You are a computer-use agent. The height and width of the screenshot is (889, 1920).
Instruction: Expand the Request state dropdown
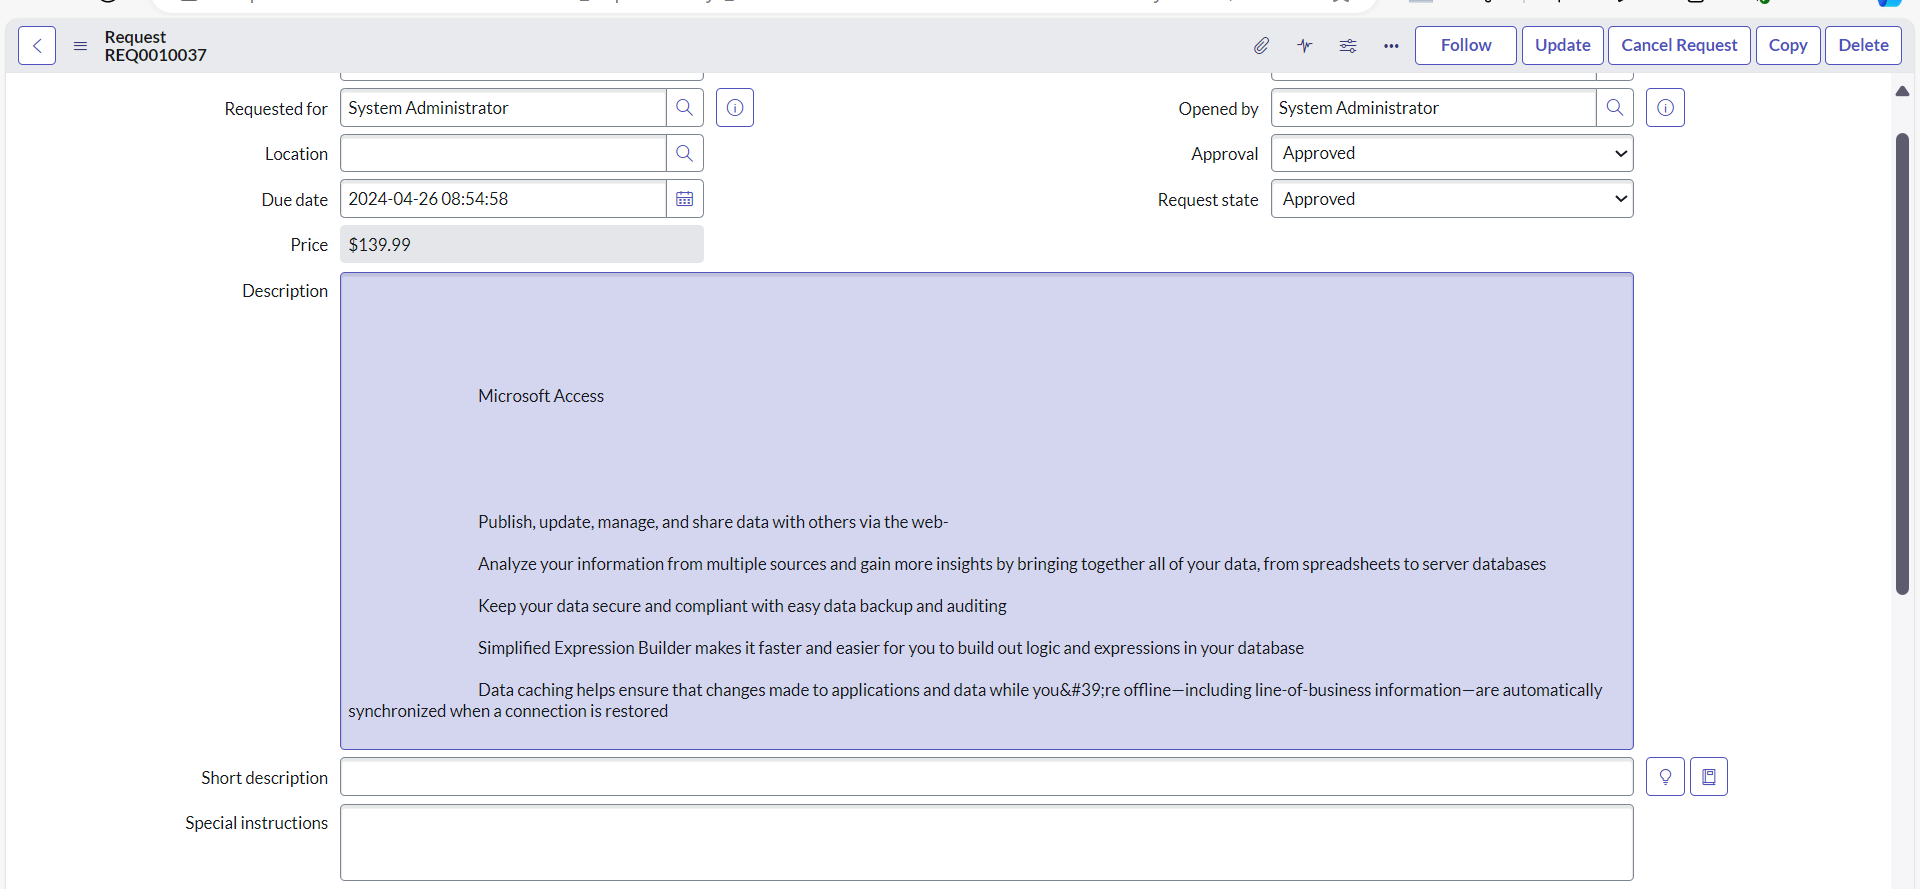(1451, 199)
